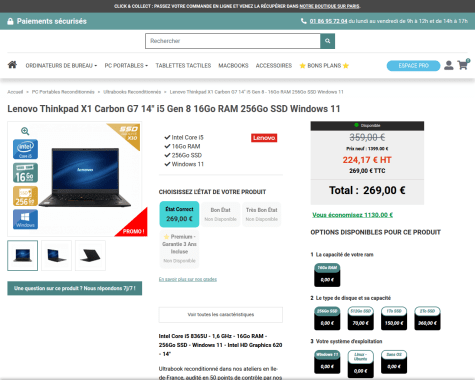This screenshot has width=475, height=380.
Task: Open the user account icon
Action: point(449,65)
